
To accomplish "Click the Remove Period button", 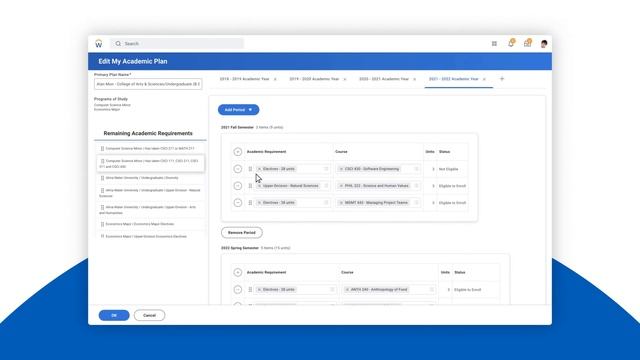I will pos(242,233).
